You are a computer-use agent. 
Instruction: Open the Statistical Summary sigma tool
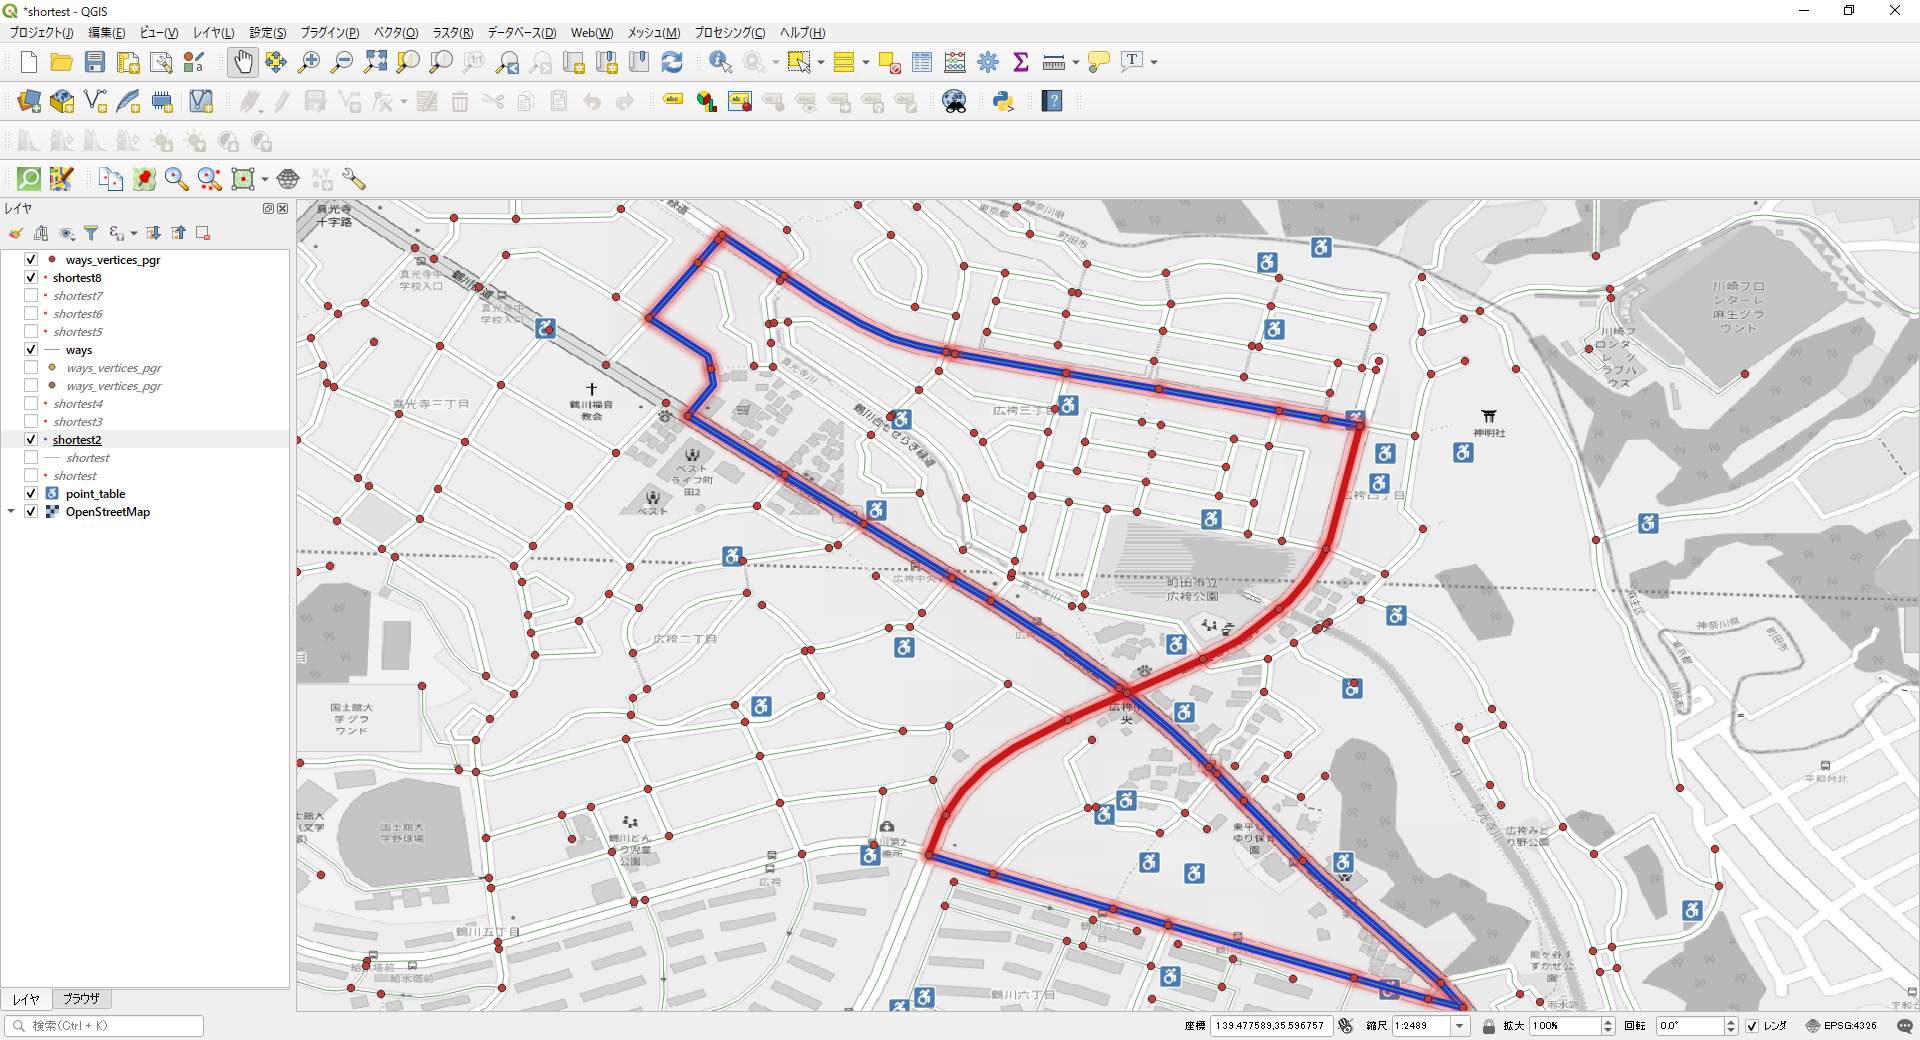[x=1021, y=62]
